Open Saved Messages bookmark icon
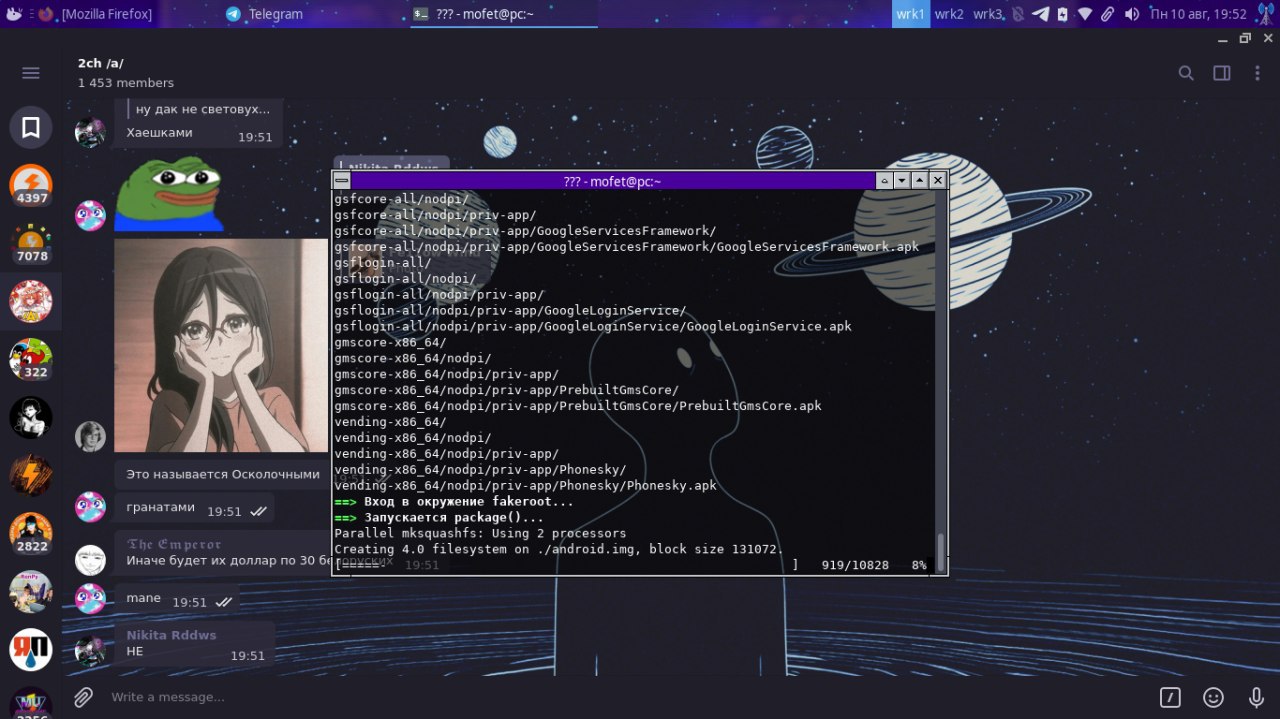1280x719 pixels. (31, 127)
